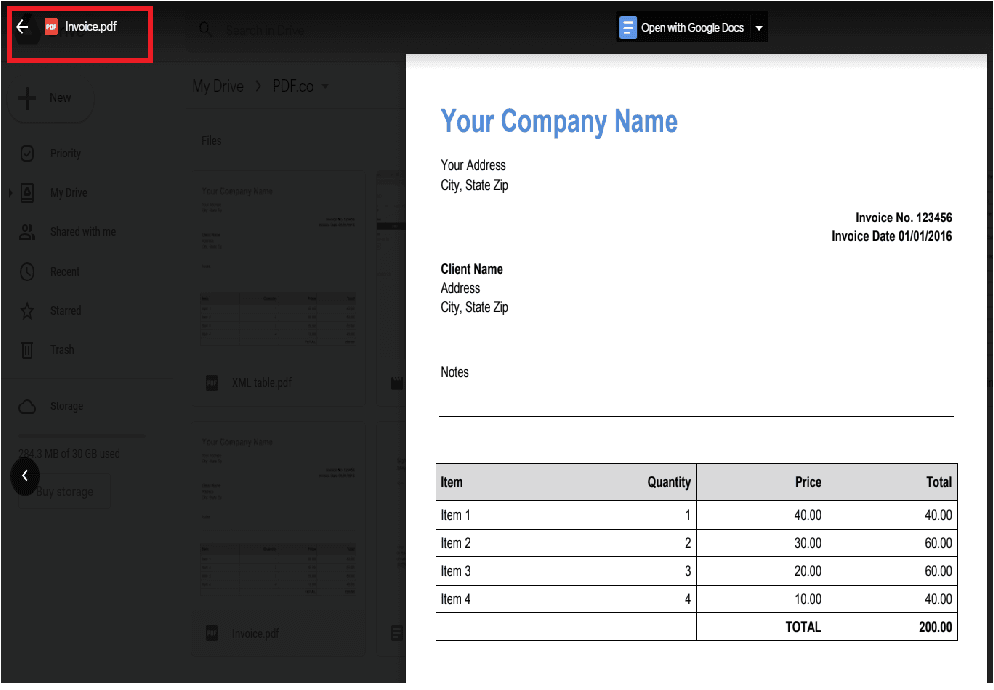This screenshot has height=690, width=994.
Task: Click the back arrow to close preview
Action: [23, 27]
